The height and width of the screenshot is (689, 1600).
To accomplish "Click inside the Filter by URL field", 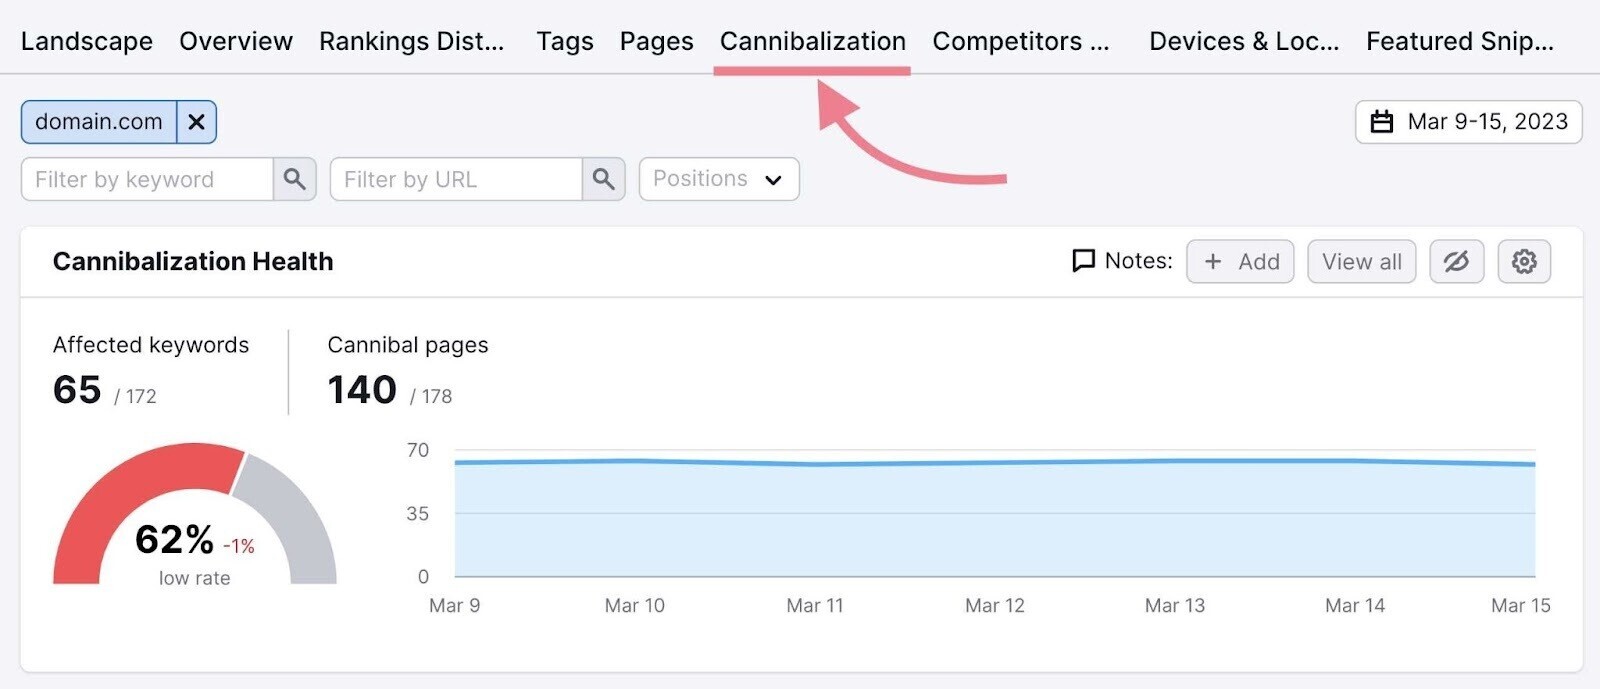I will [455, 179].
